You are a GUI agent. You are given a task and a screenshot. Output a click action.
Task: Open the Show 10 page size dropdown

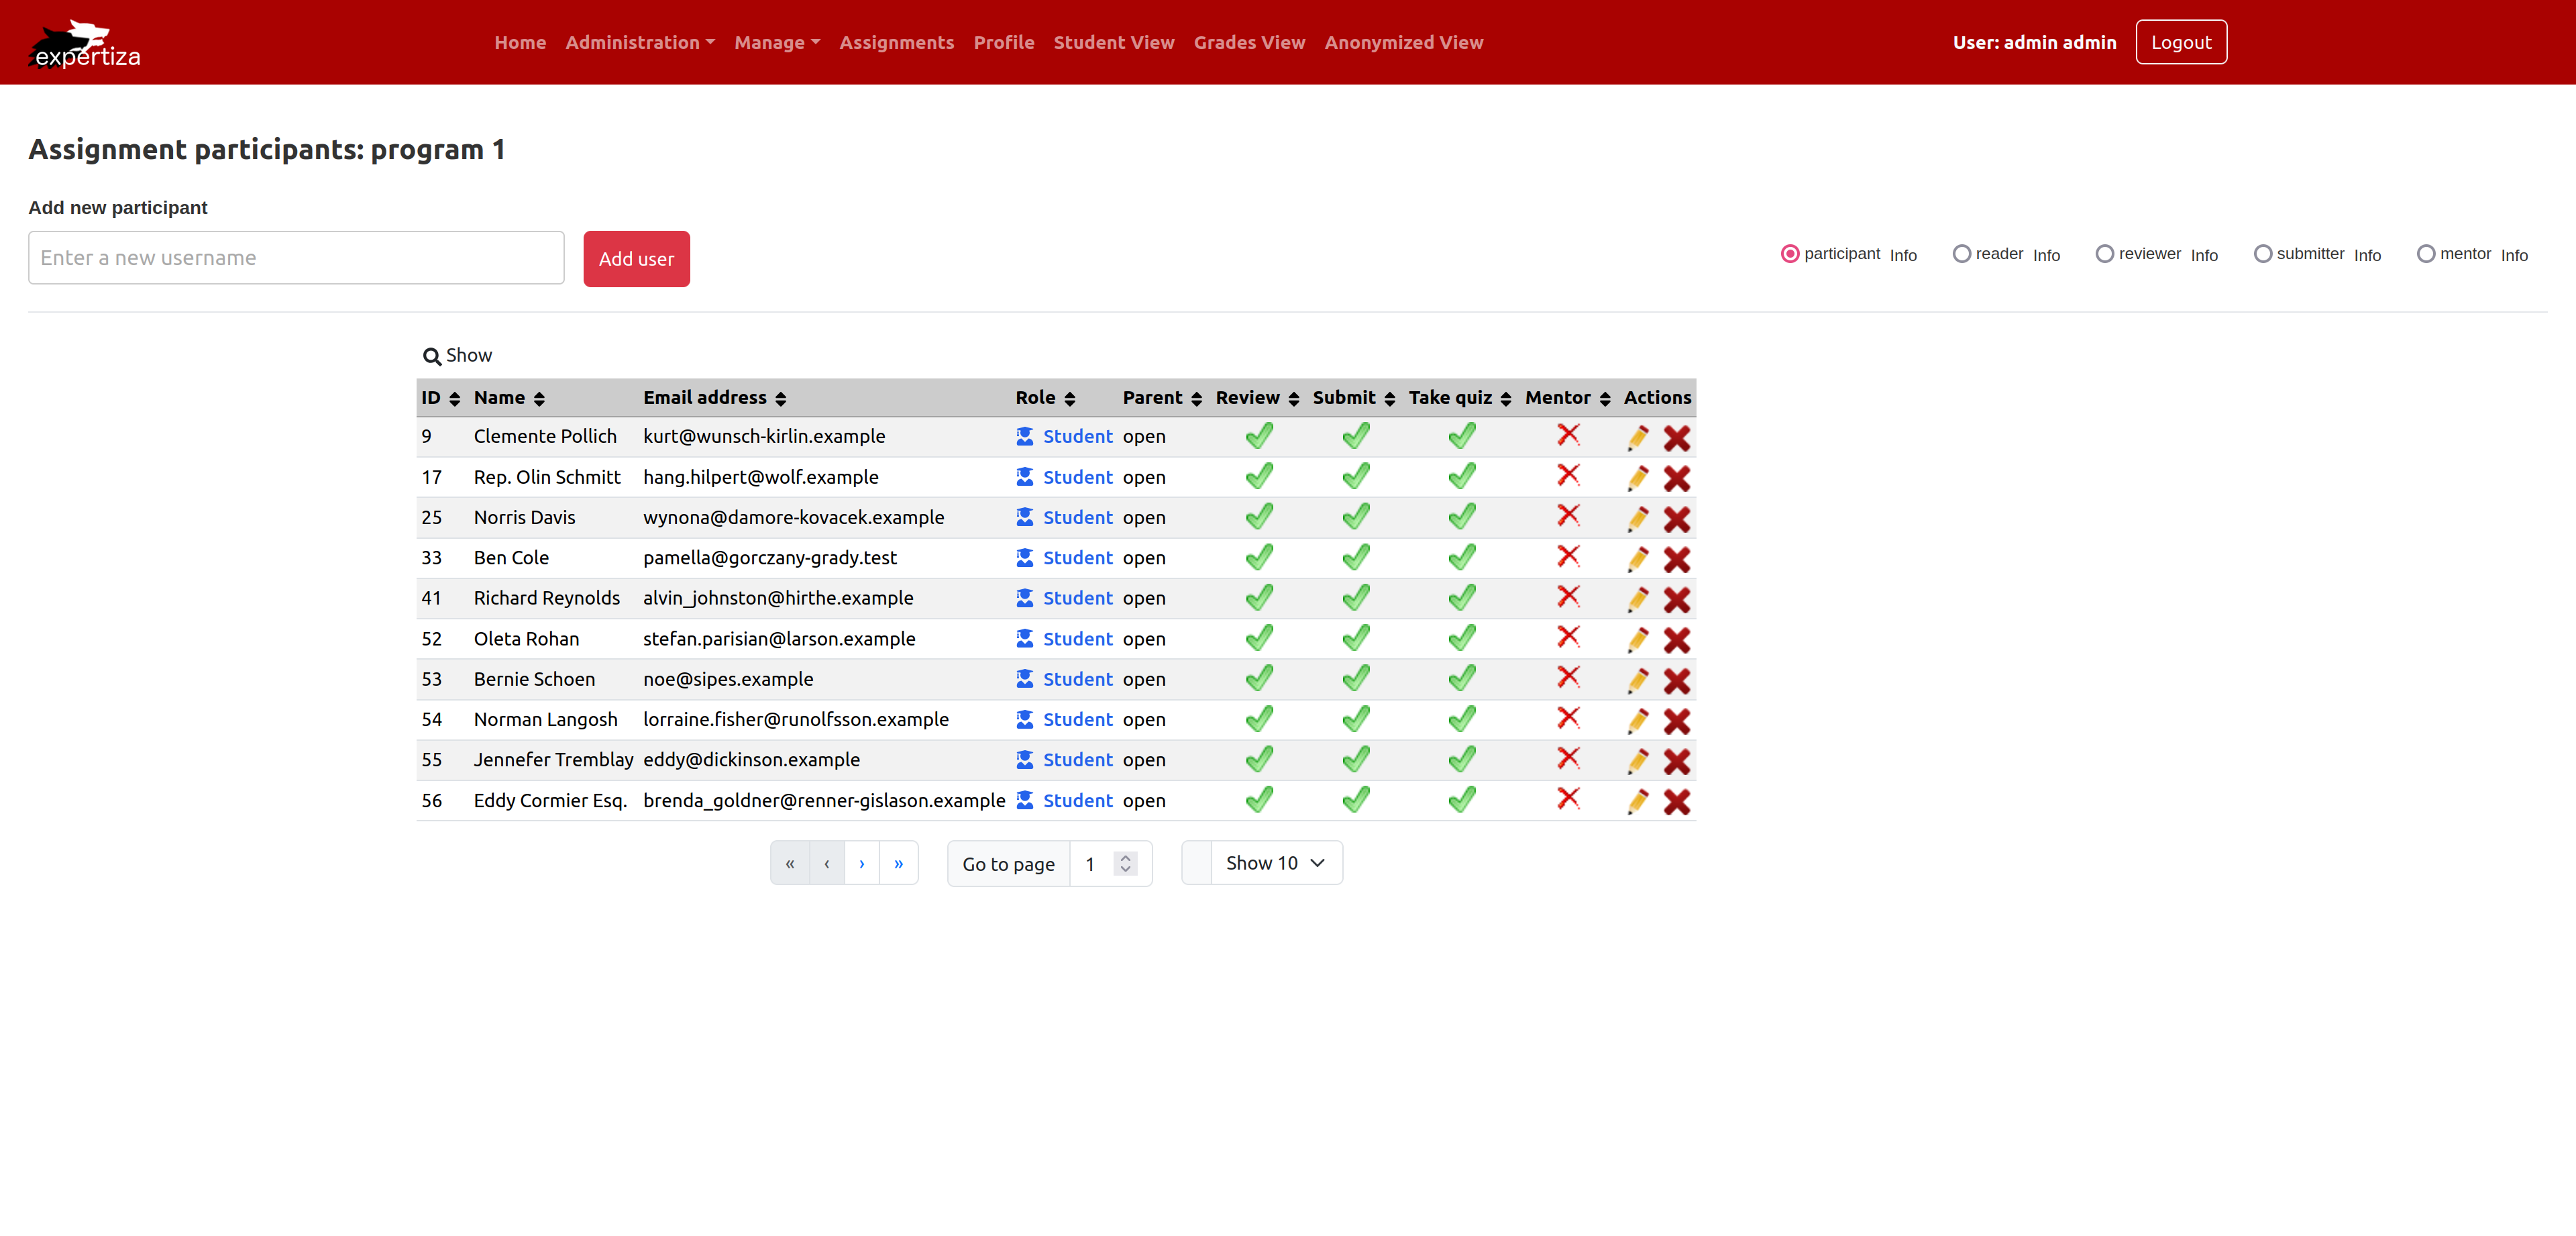[1275, 863]
